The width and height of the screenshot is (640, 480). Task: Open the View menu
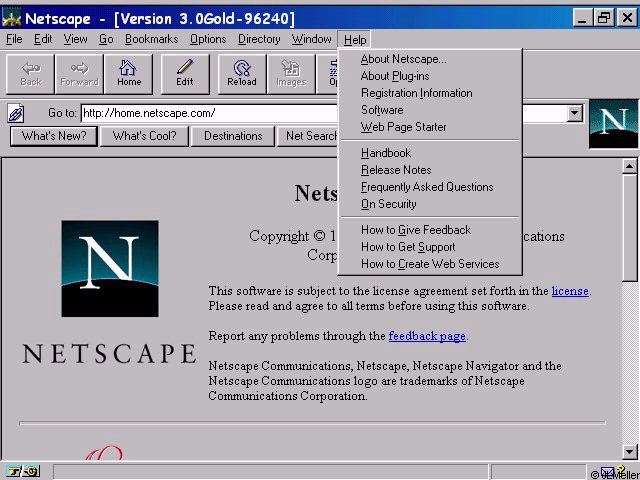click(x=75, y=39)
